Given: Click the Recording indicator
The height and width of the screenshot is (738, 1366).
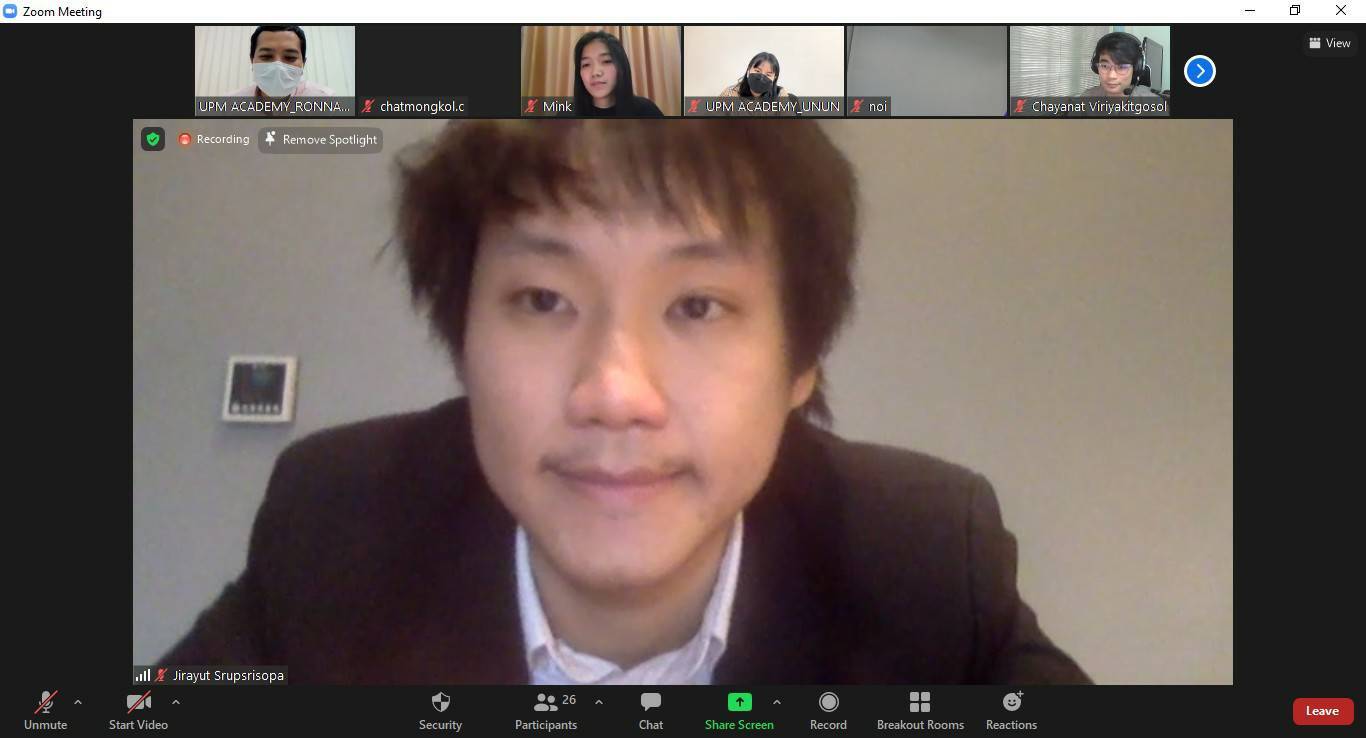Looking at the screenshot, I should 214,139.
